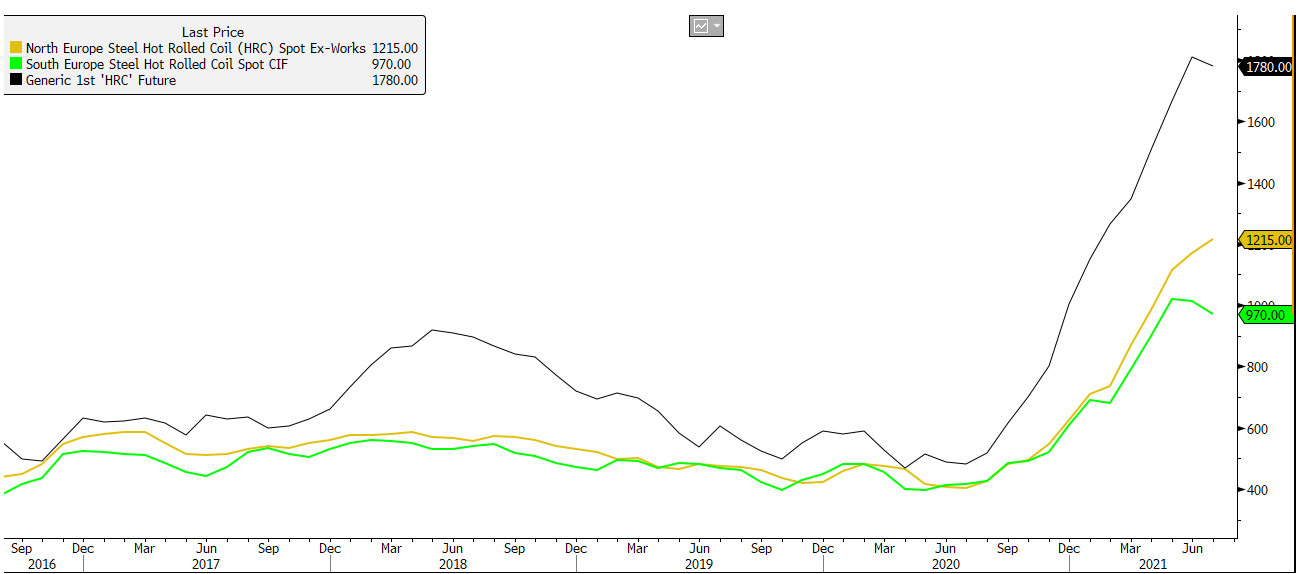The width and height of the screenshot is (1302, 574).
Task: Click the 400 y-axis tick label
Action: tap(1258, 490)
